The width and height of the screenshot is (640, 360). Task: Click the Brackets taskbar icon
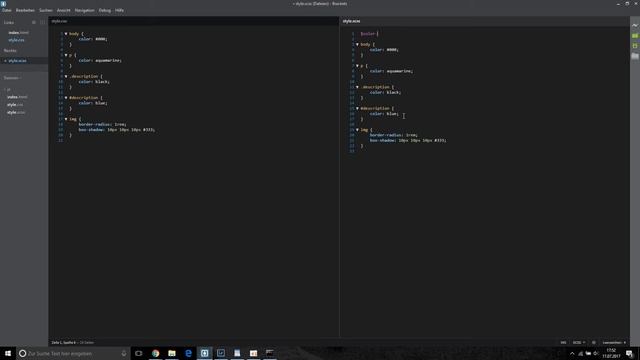point(204,353)
